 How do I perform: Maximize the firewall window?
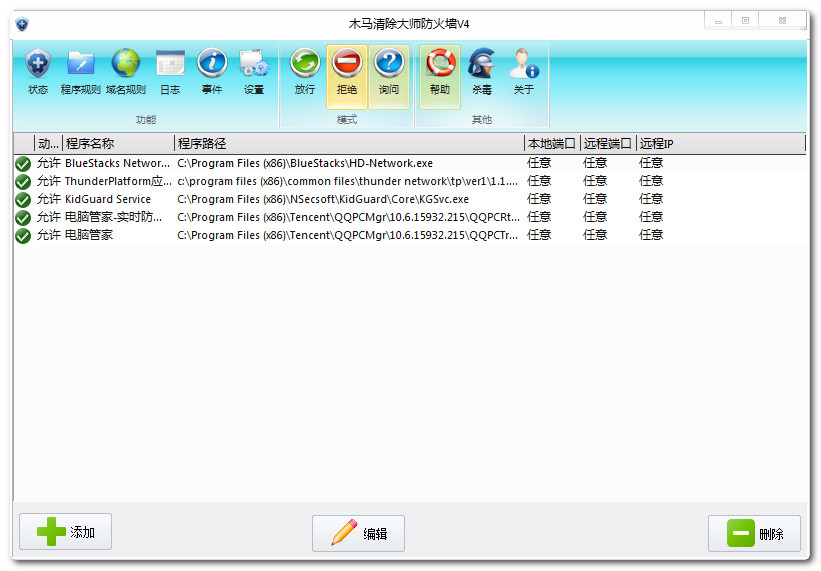[745, 20]
